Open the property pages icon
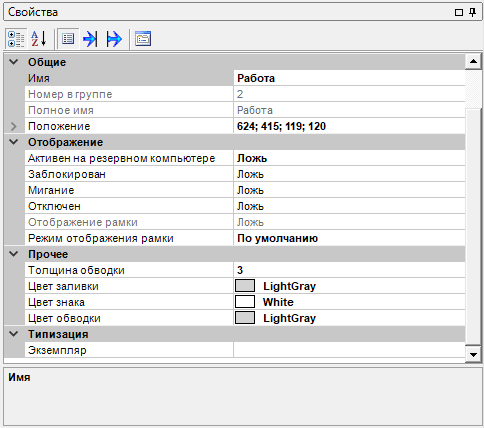 click(x=143, y=39)
